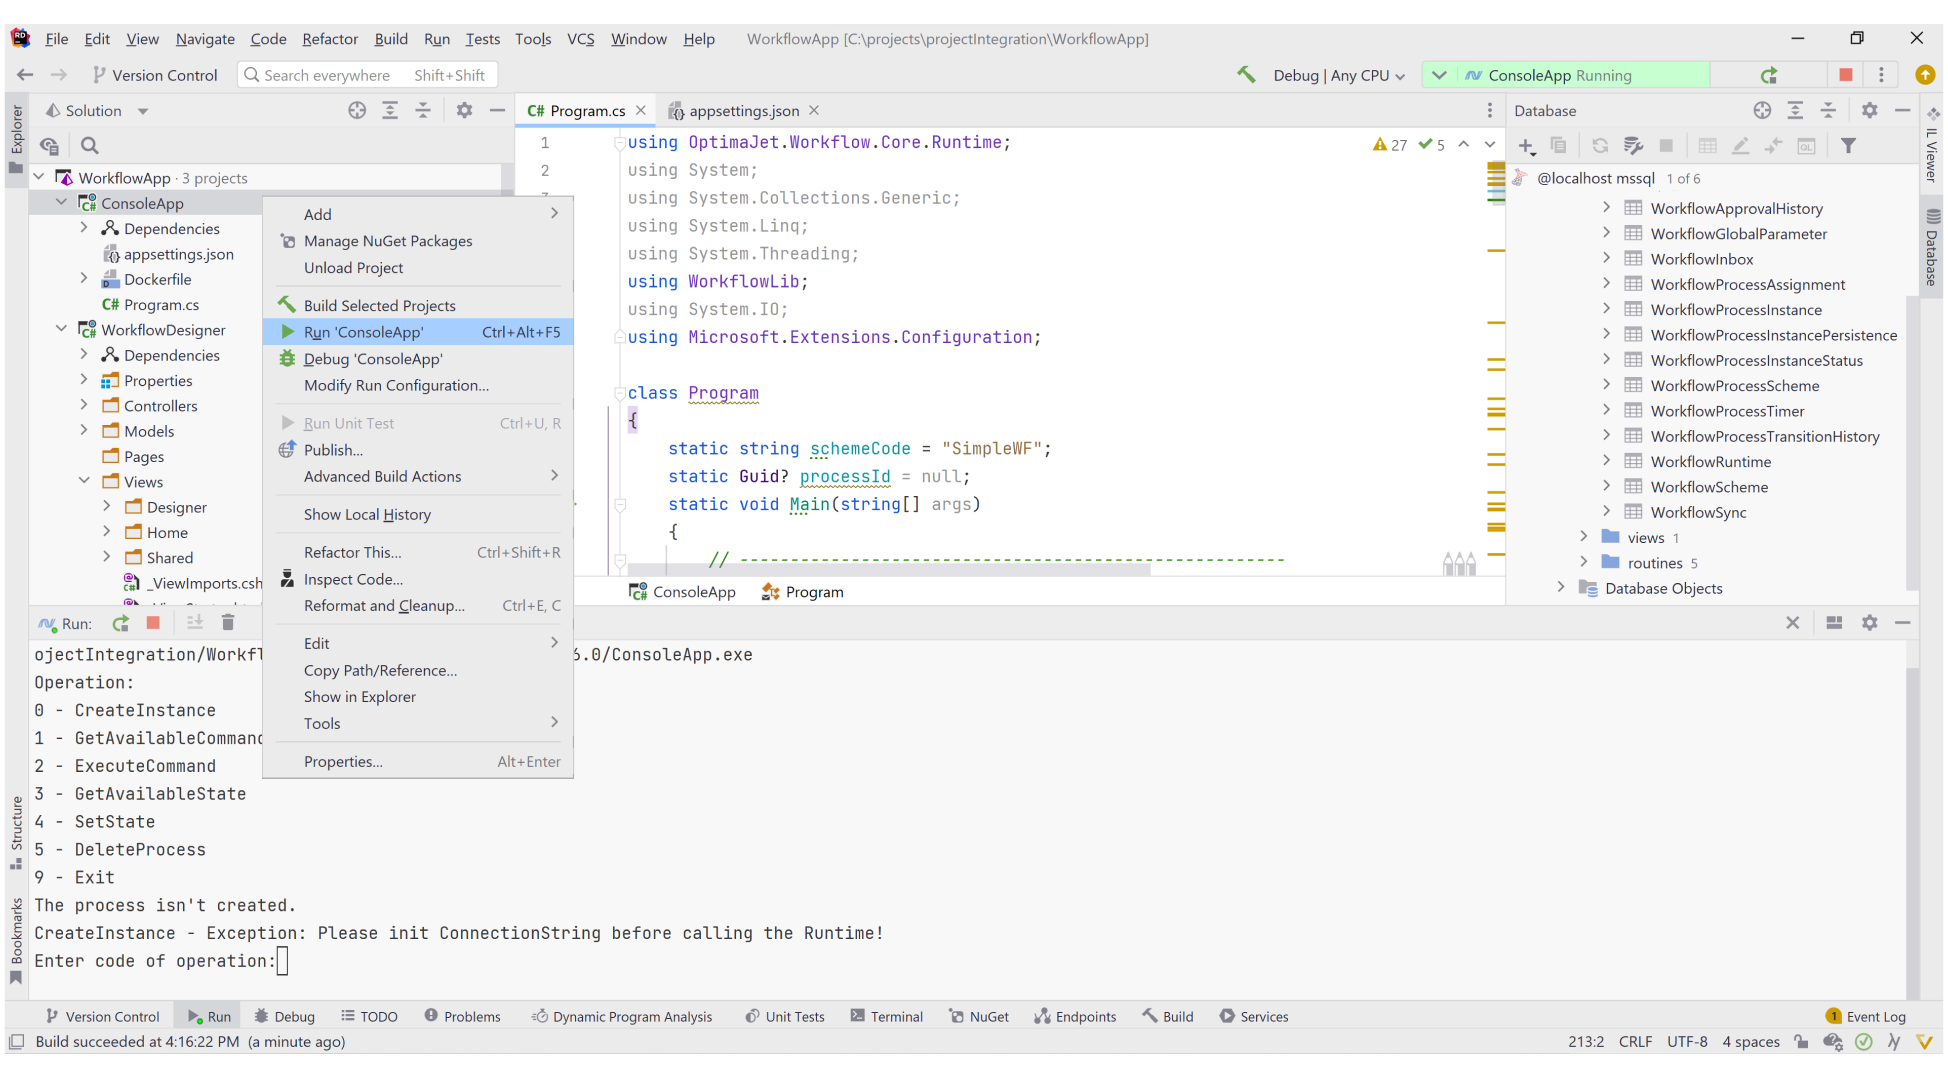Click the Search everywhere field
This screenshot has height=1077, width=1948.
[367, 75]
